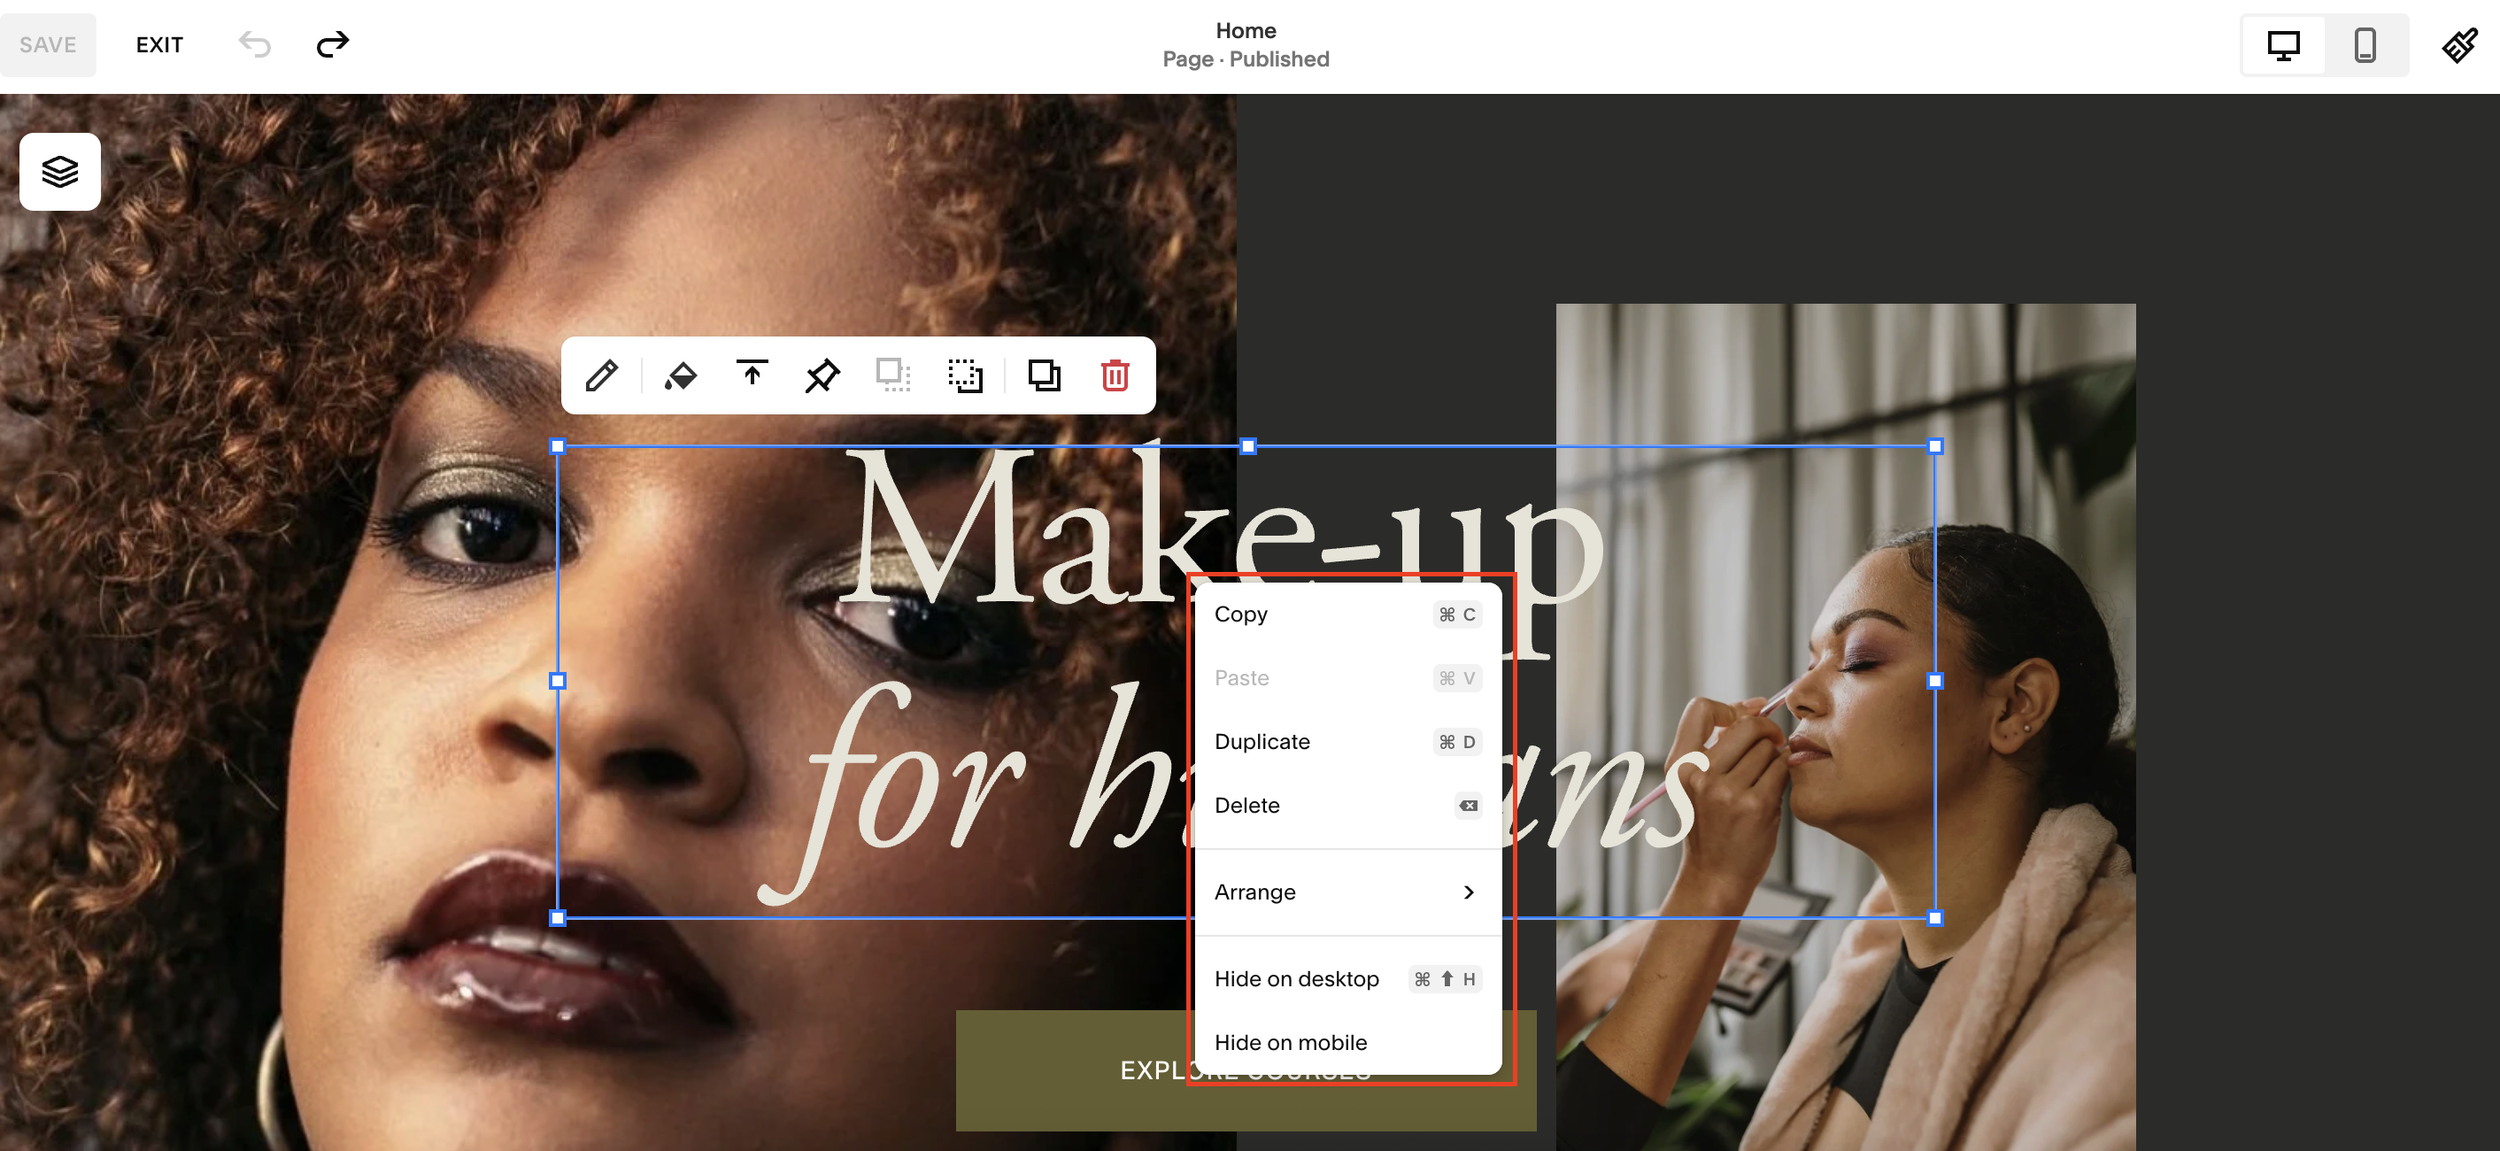Open the fill color bucket tool
This screenshot has width=2500, height=1151.
681,376
